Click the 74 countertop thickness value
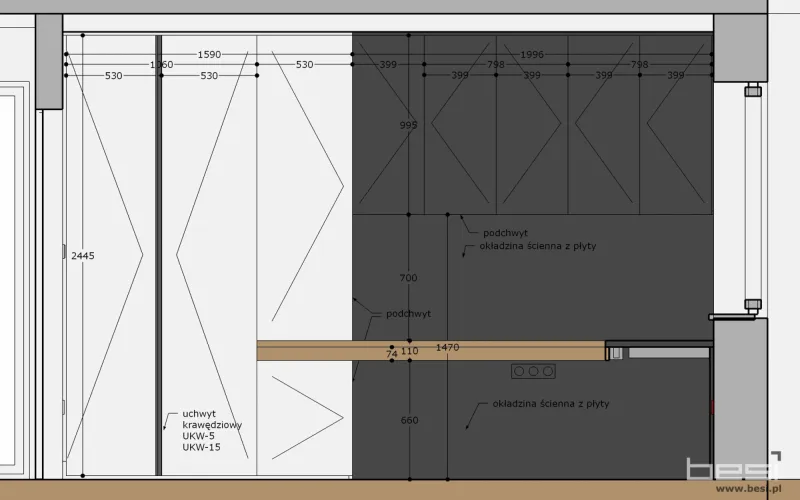Screen dimensions: 800x500 point(391,354)
